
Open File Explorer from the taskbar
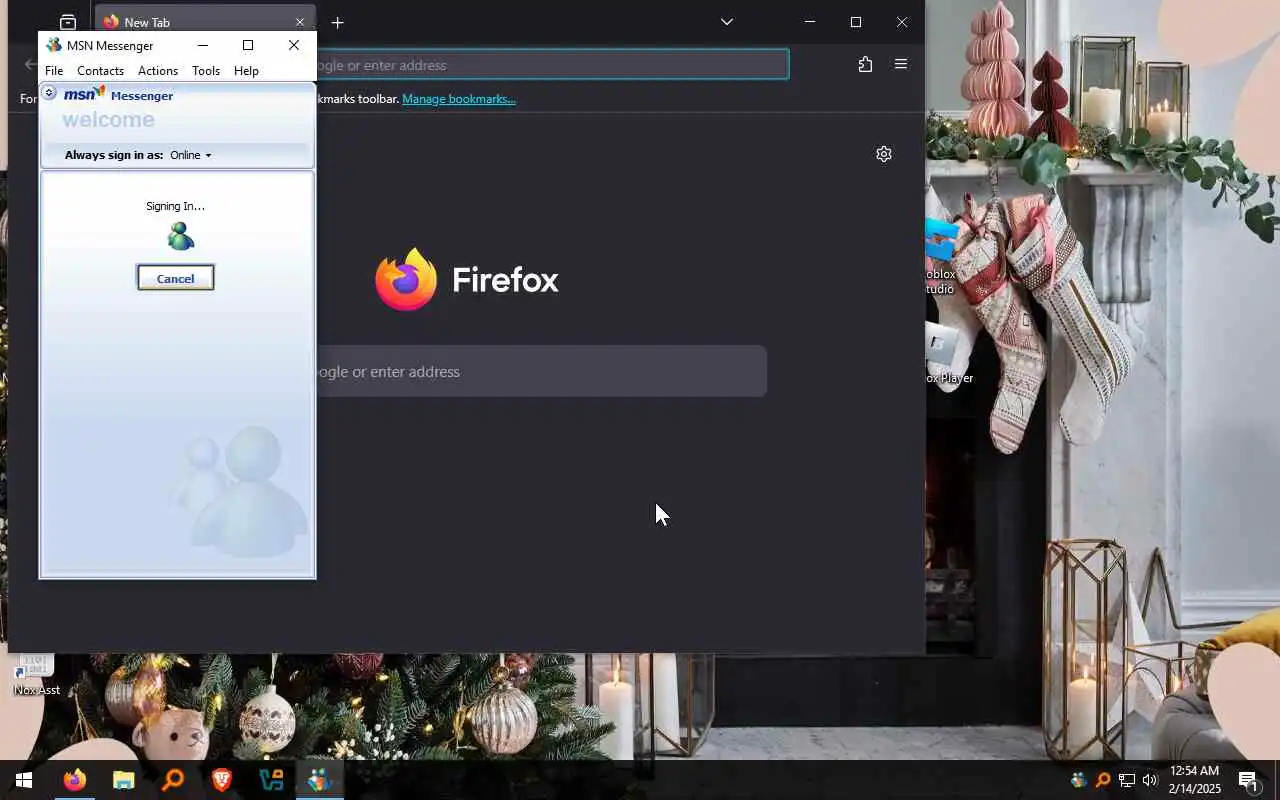click(123, 780)
